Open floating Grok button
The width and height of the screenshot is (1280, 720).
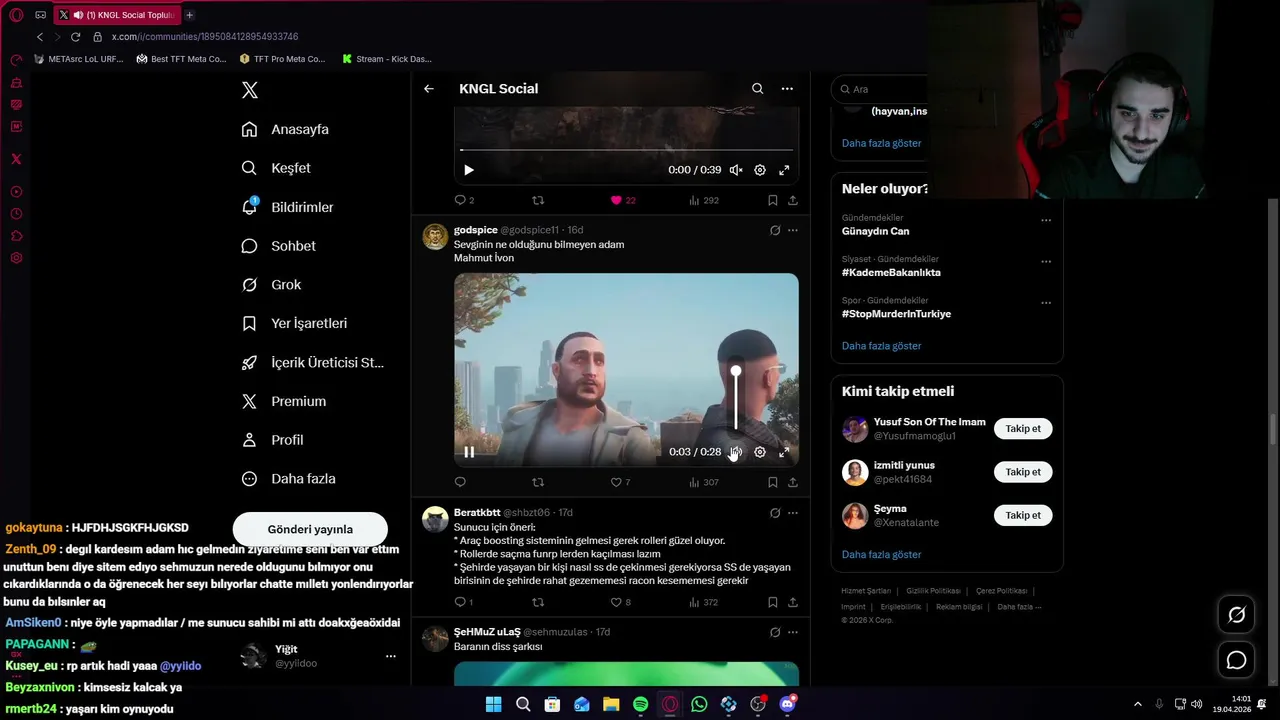coord(1237,615)
